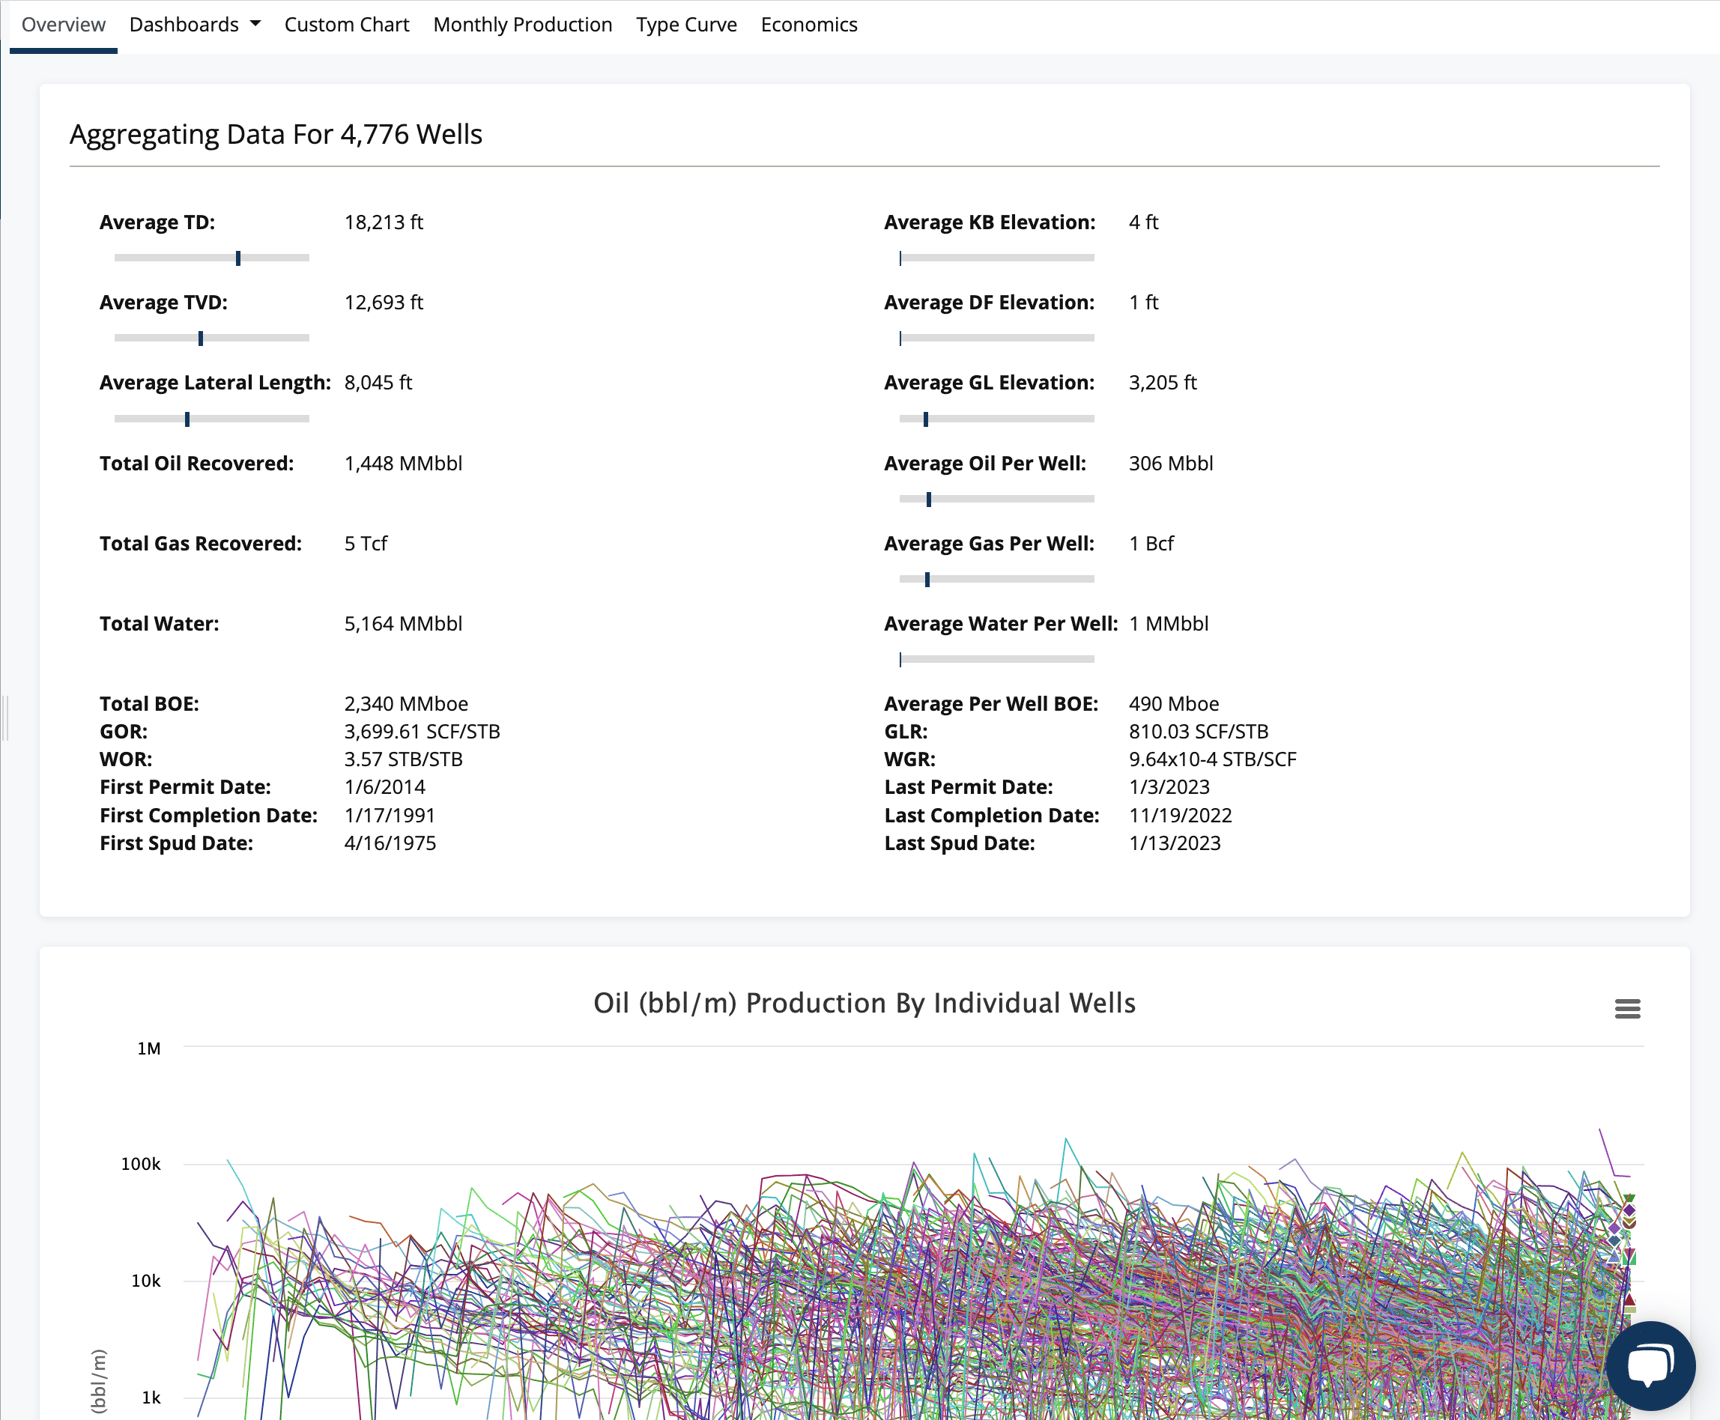Open the Monthly Production view

tap(522, 24)
